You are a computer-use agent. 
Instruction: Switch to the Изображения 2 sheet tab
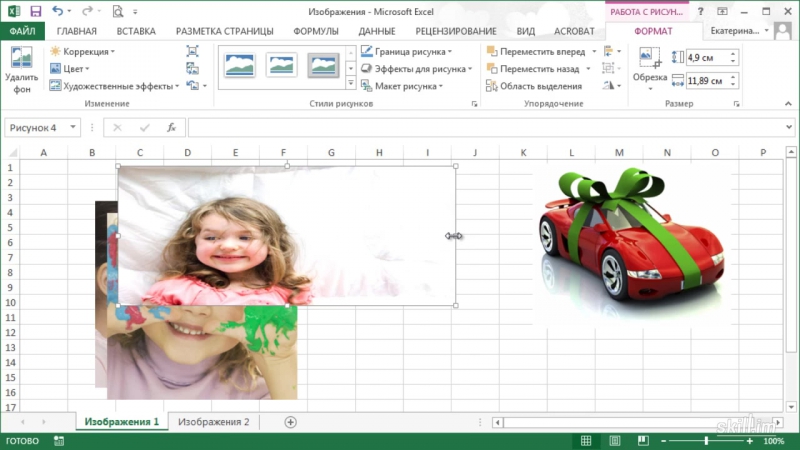tap(213, 422)
